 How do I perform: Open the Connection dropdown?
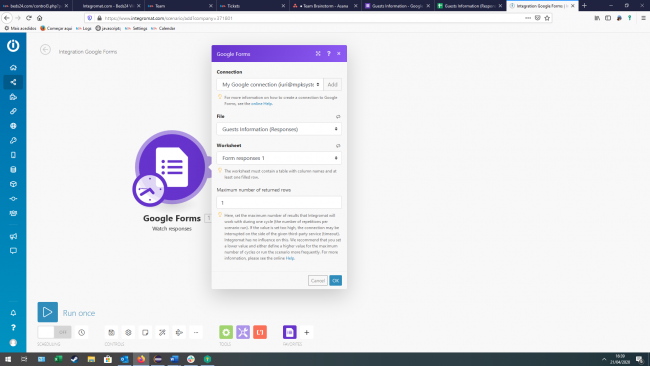(x=270, y=85)
